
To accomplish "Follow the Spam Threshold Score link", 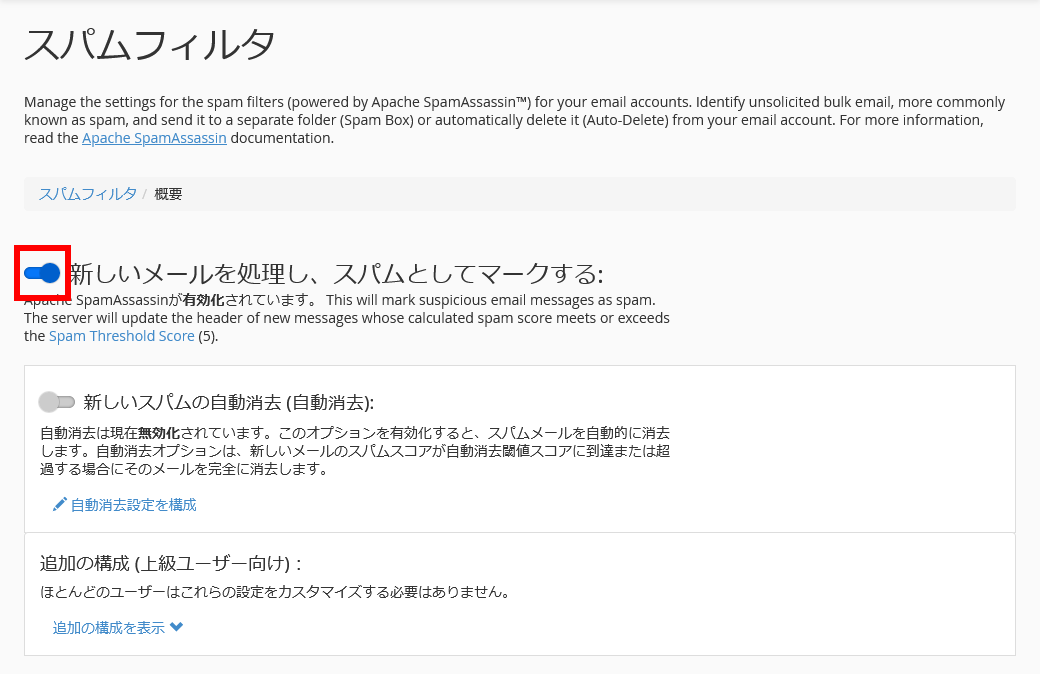I will [121, 335].
